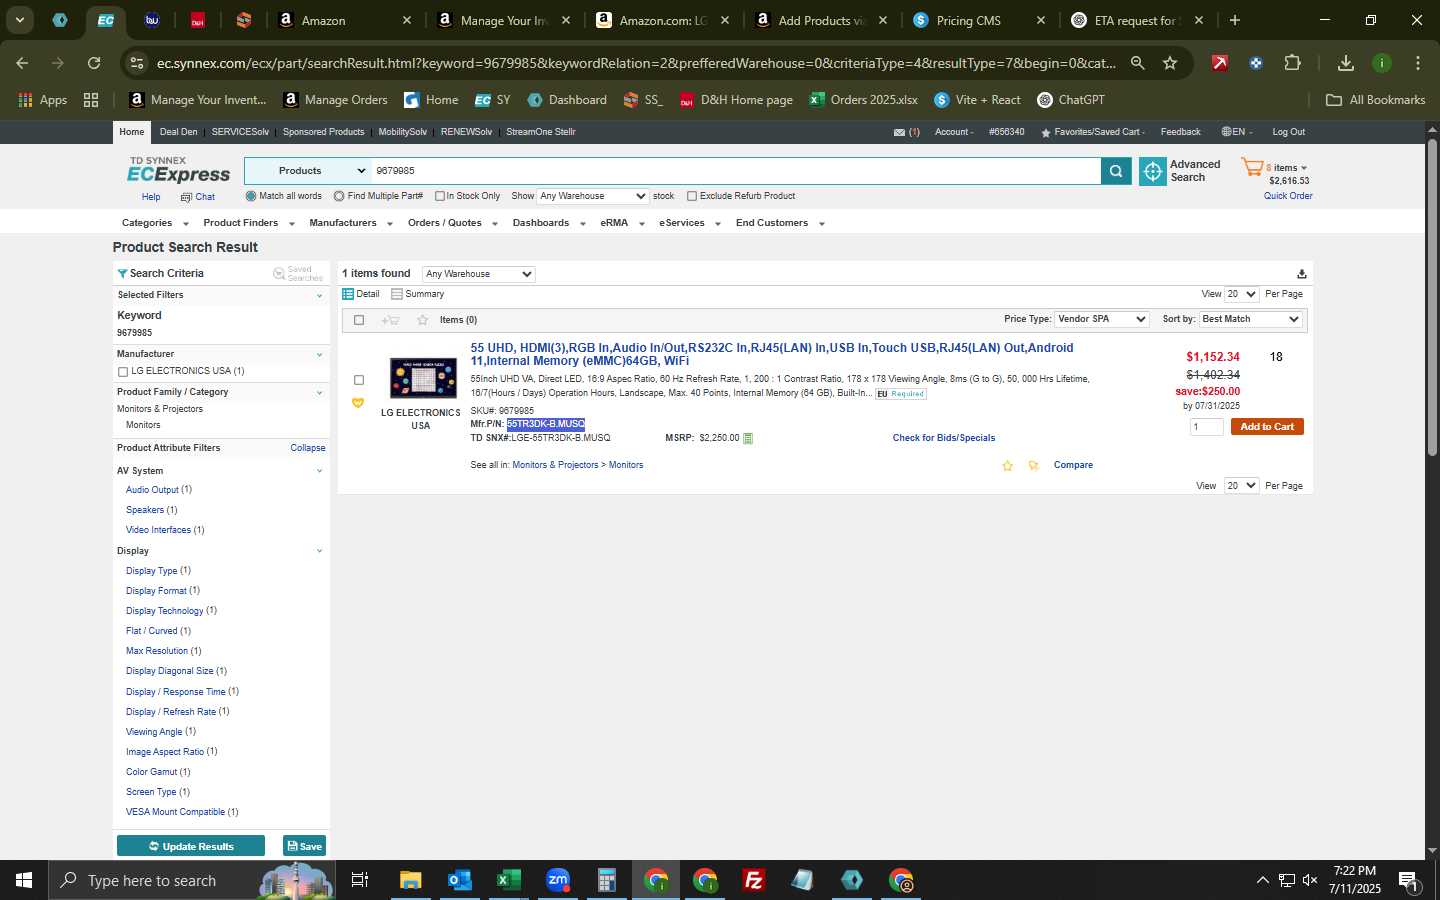
Task: Collapse the Manufacturer filter section chevron
Action: point(319,355)
